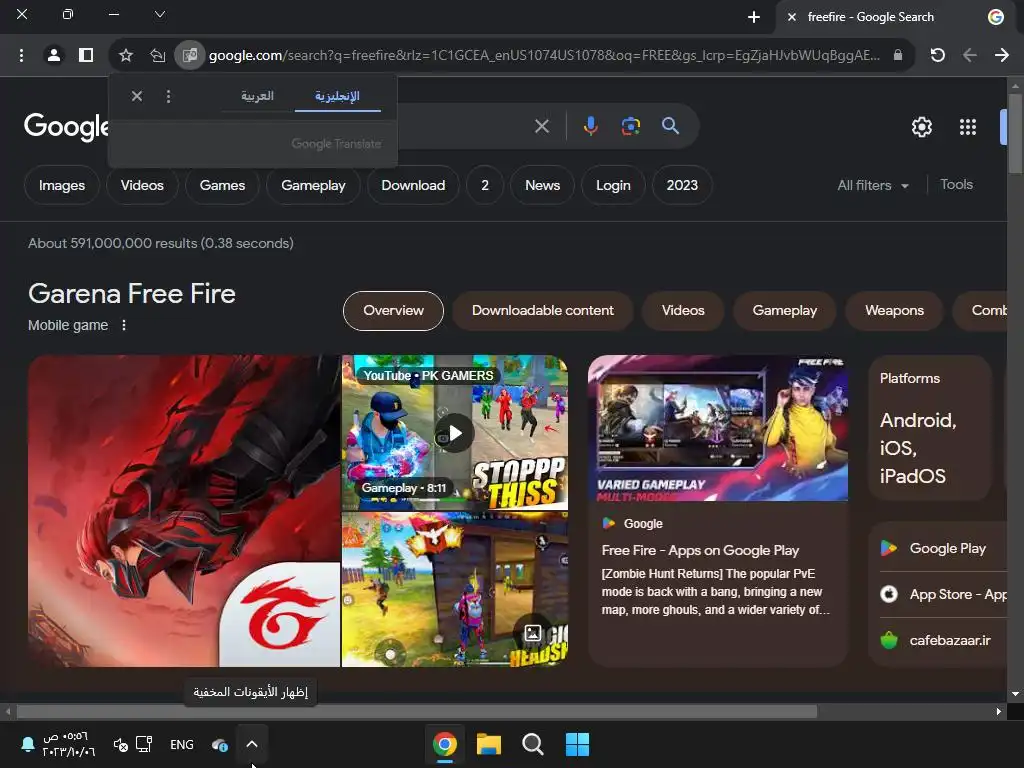
Task: Bookmark this page with the star icon
Action: [126, 56]
